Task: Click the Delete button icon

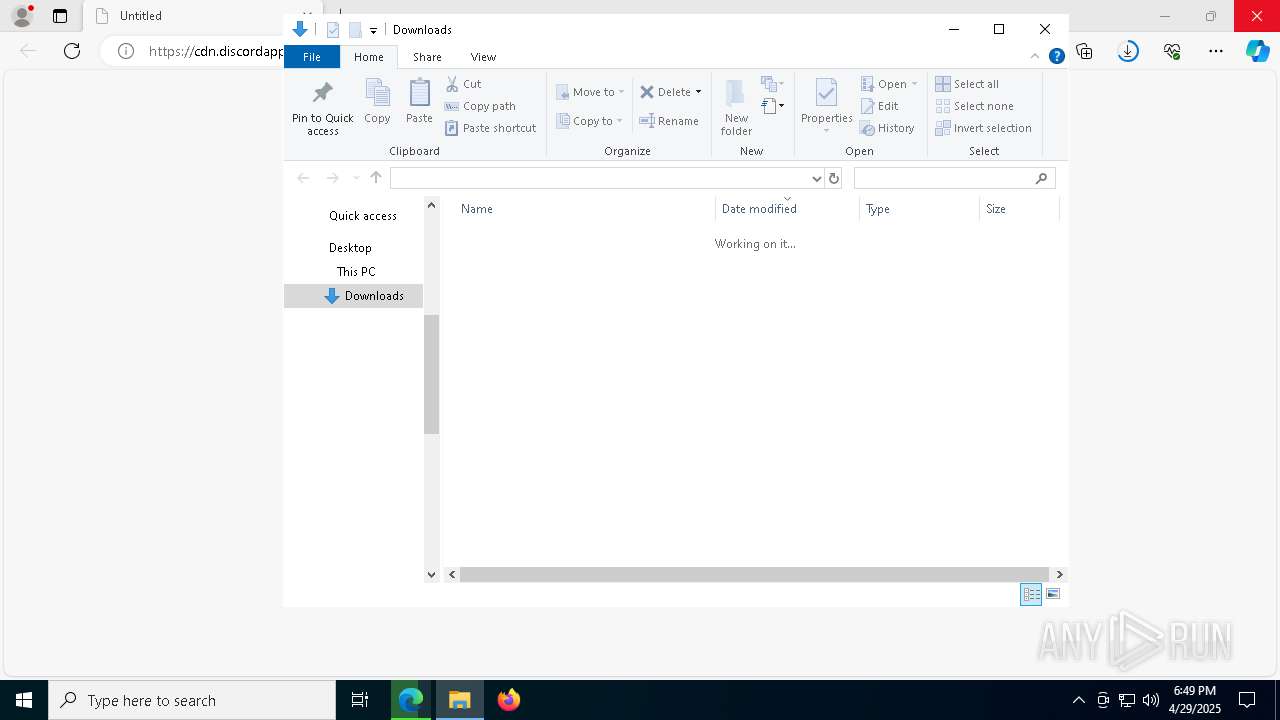Action: (647, 92)
